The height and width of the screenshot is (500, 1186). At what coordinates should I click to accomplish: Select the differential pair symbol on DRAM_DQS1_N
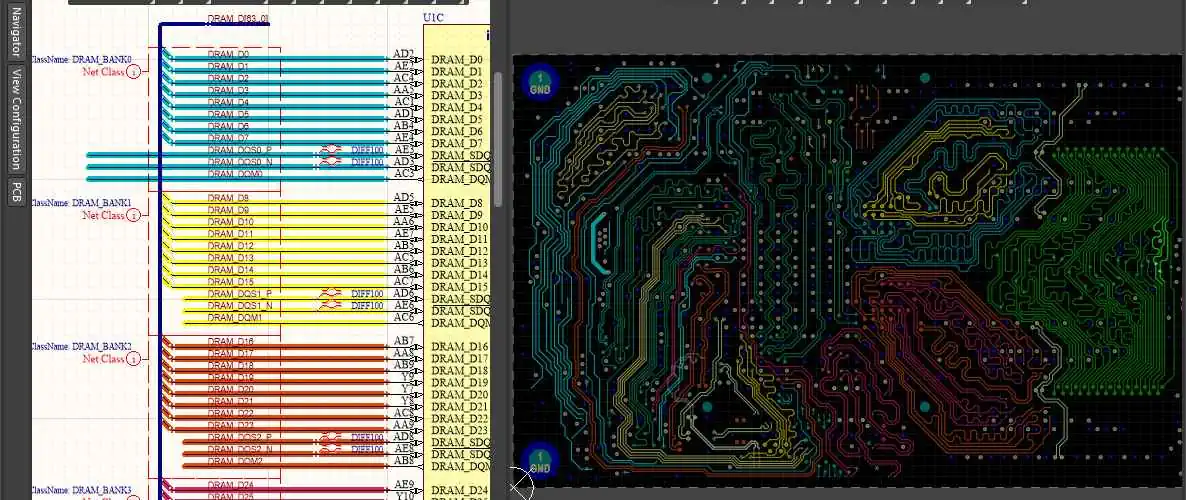tap(332, 305)
